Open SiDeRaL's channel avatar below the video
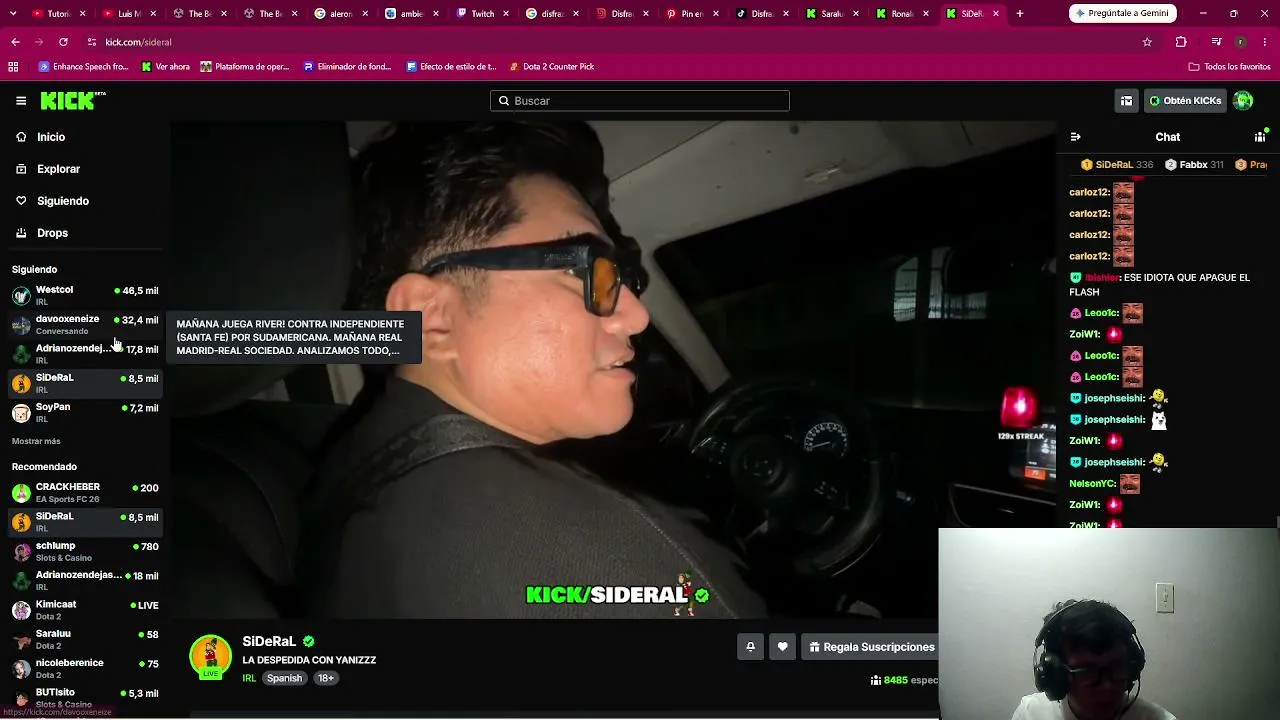Screen dimensions: 1280x720 point(211,656)
